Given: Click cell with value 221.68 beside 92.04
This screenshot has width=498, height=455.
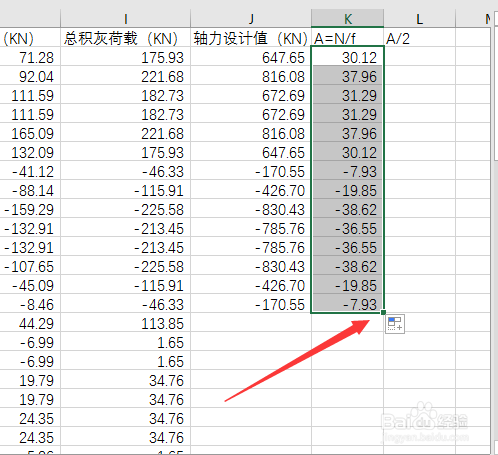Looking at the screenshot, I should pos(125,75).
